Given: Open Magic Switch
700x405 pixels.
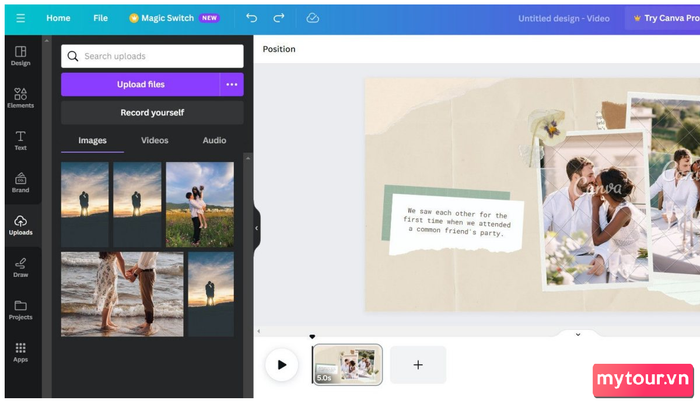Looking at the screenshot, I should 175,18.
